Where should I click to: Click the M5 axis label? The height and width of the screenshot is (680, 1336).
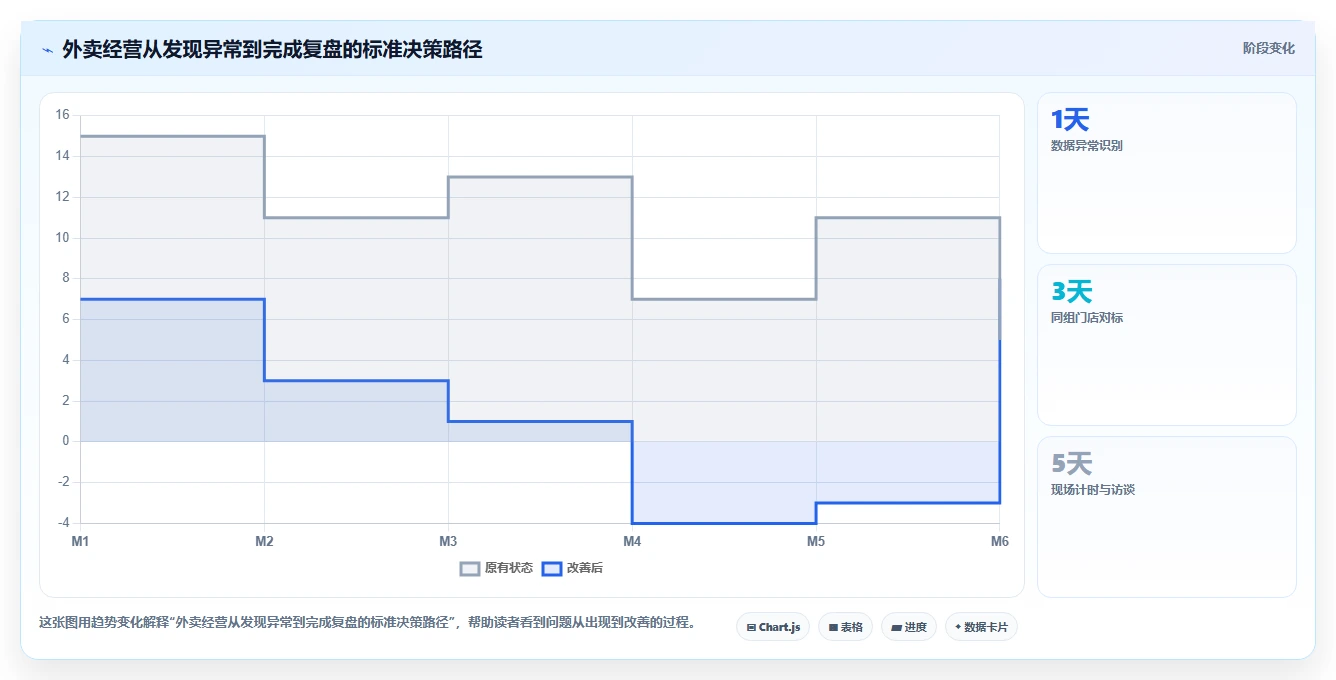pos(816,541)
